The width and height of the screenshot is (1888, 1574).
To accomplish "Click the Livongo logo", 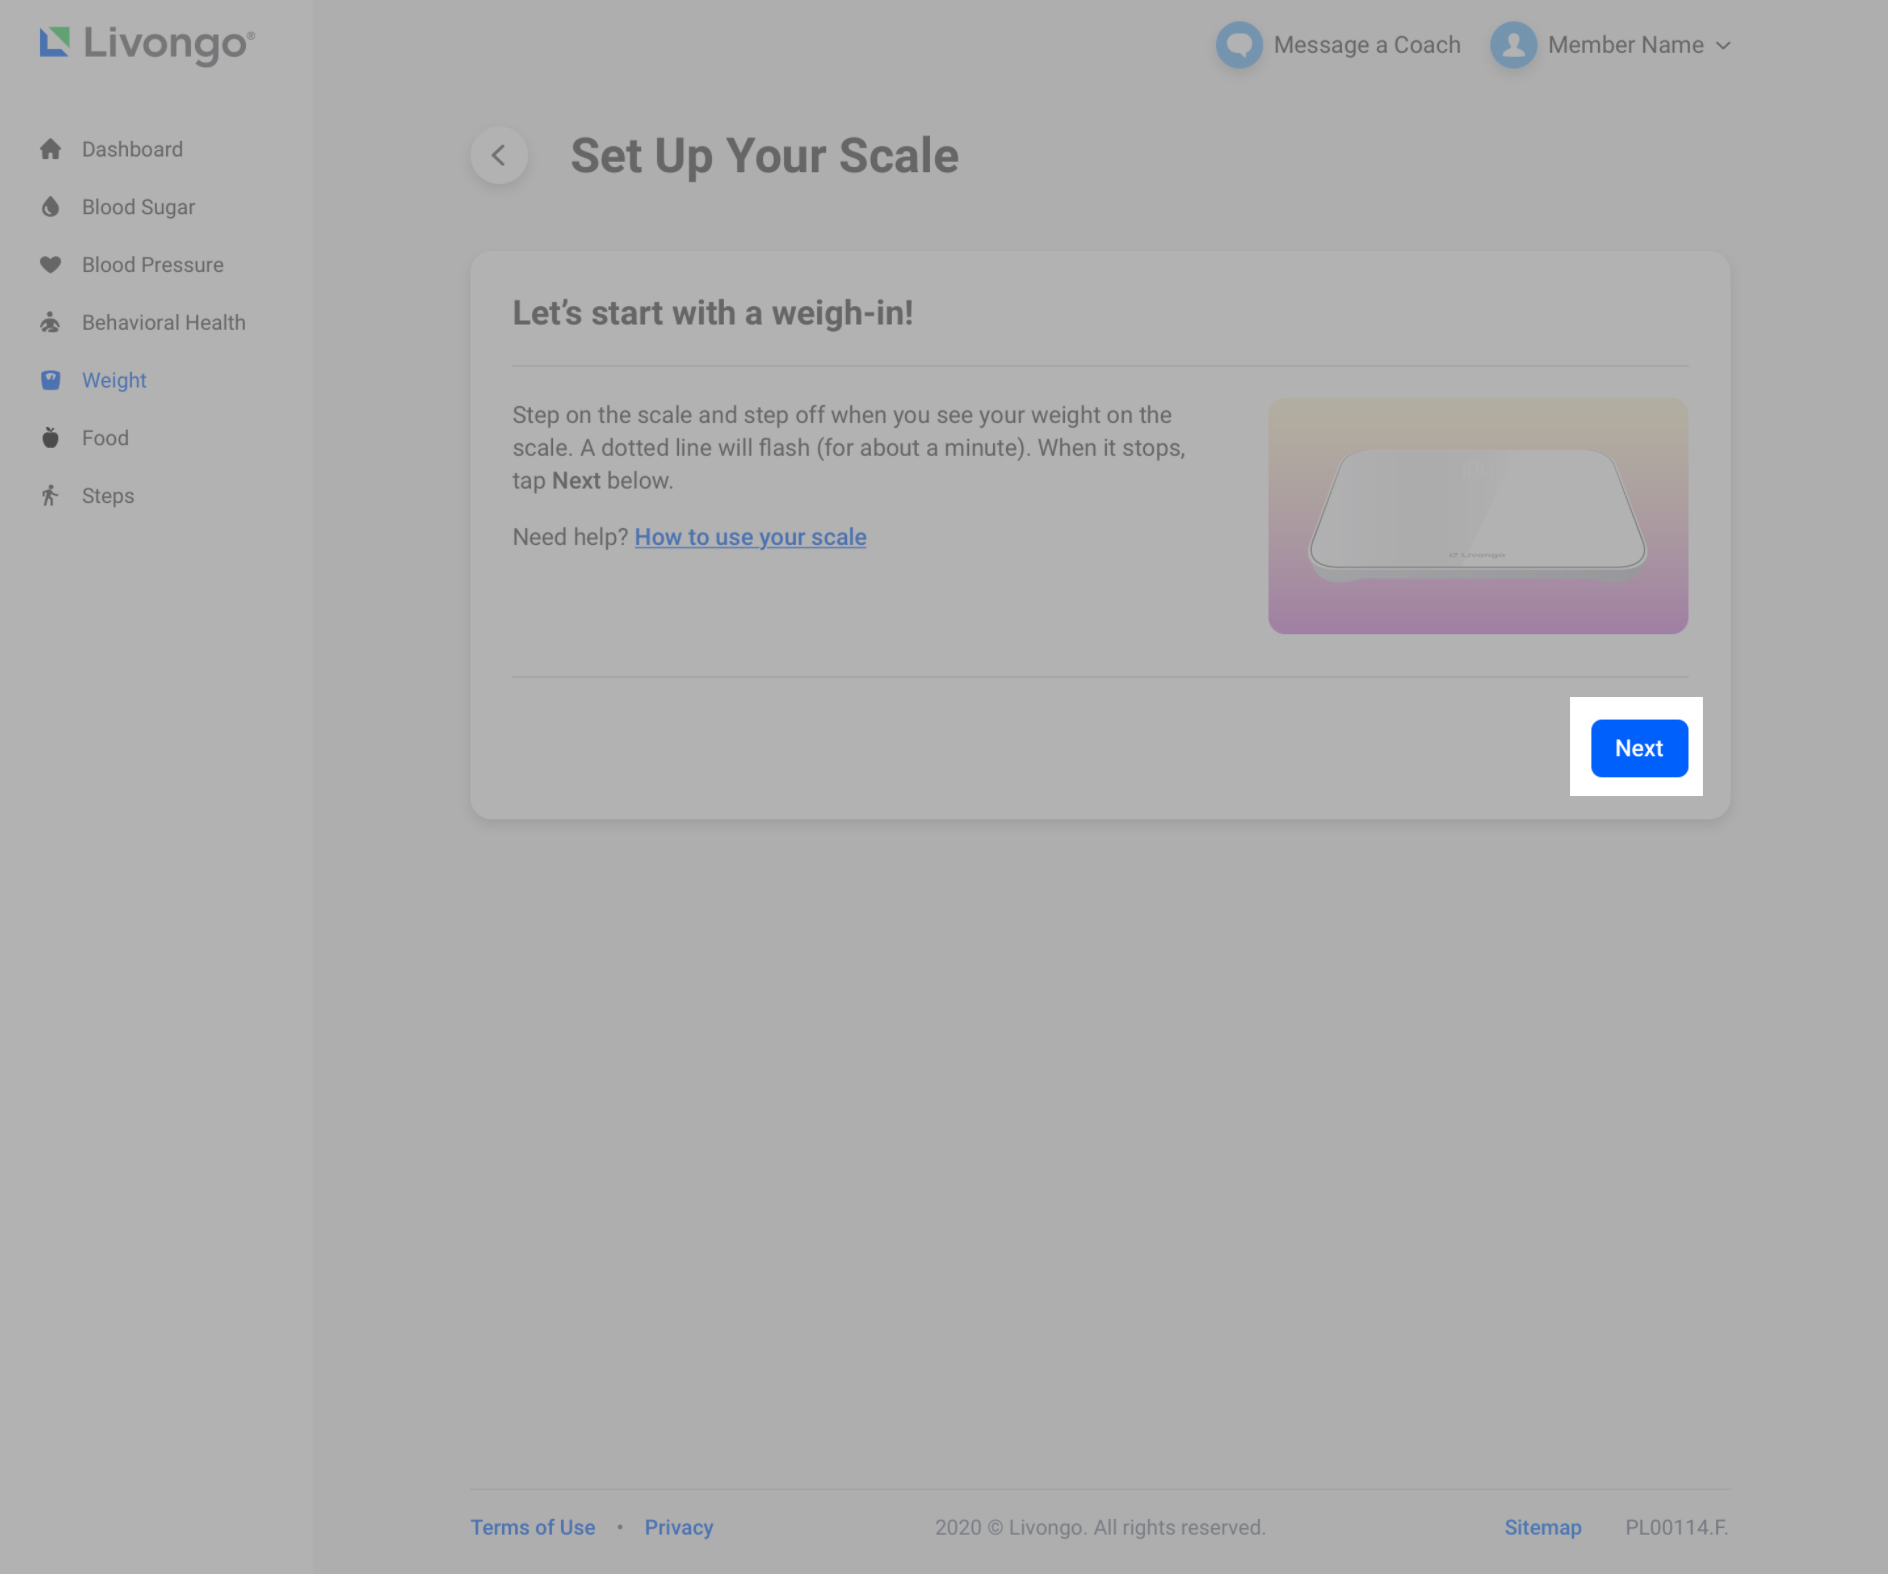I will click(146, 43).
